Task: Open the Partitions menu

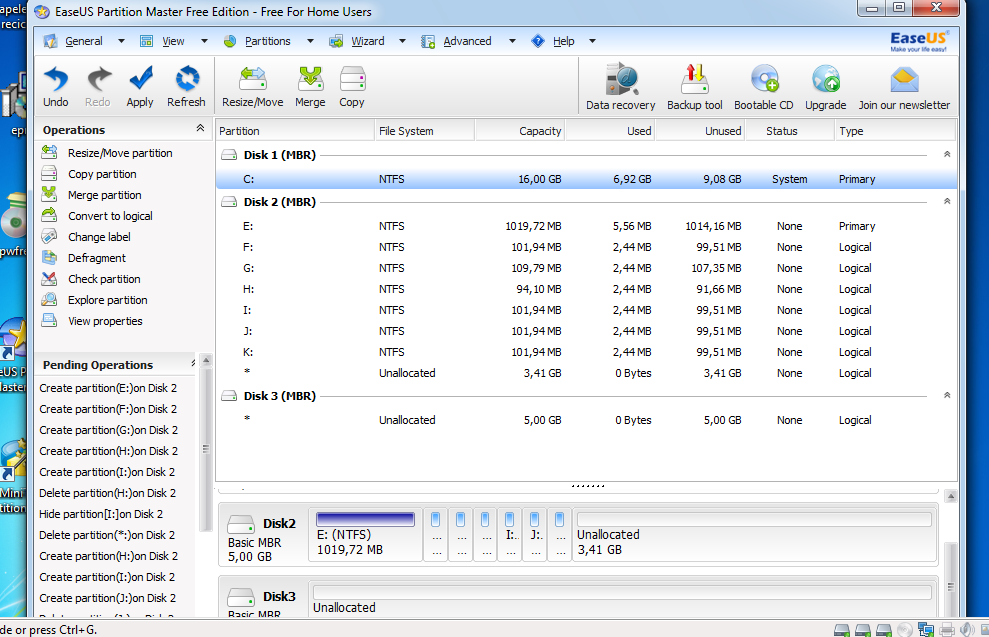Action: [x=267, y=41]
